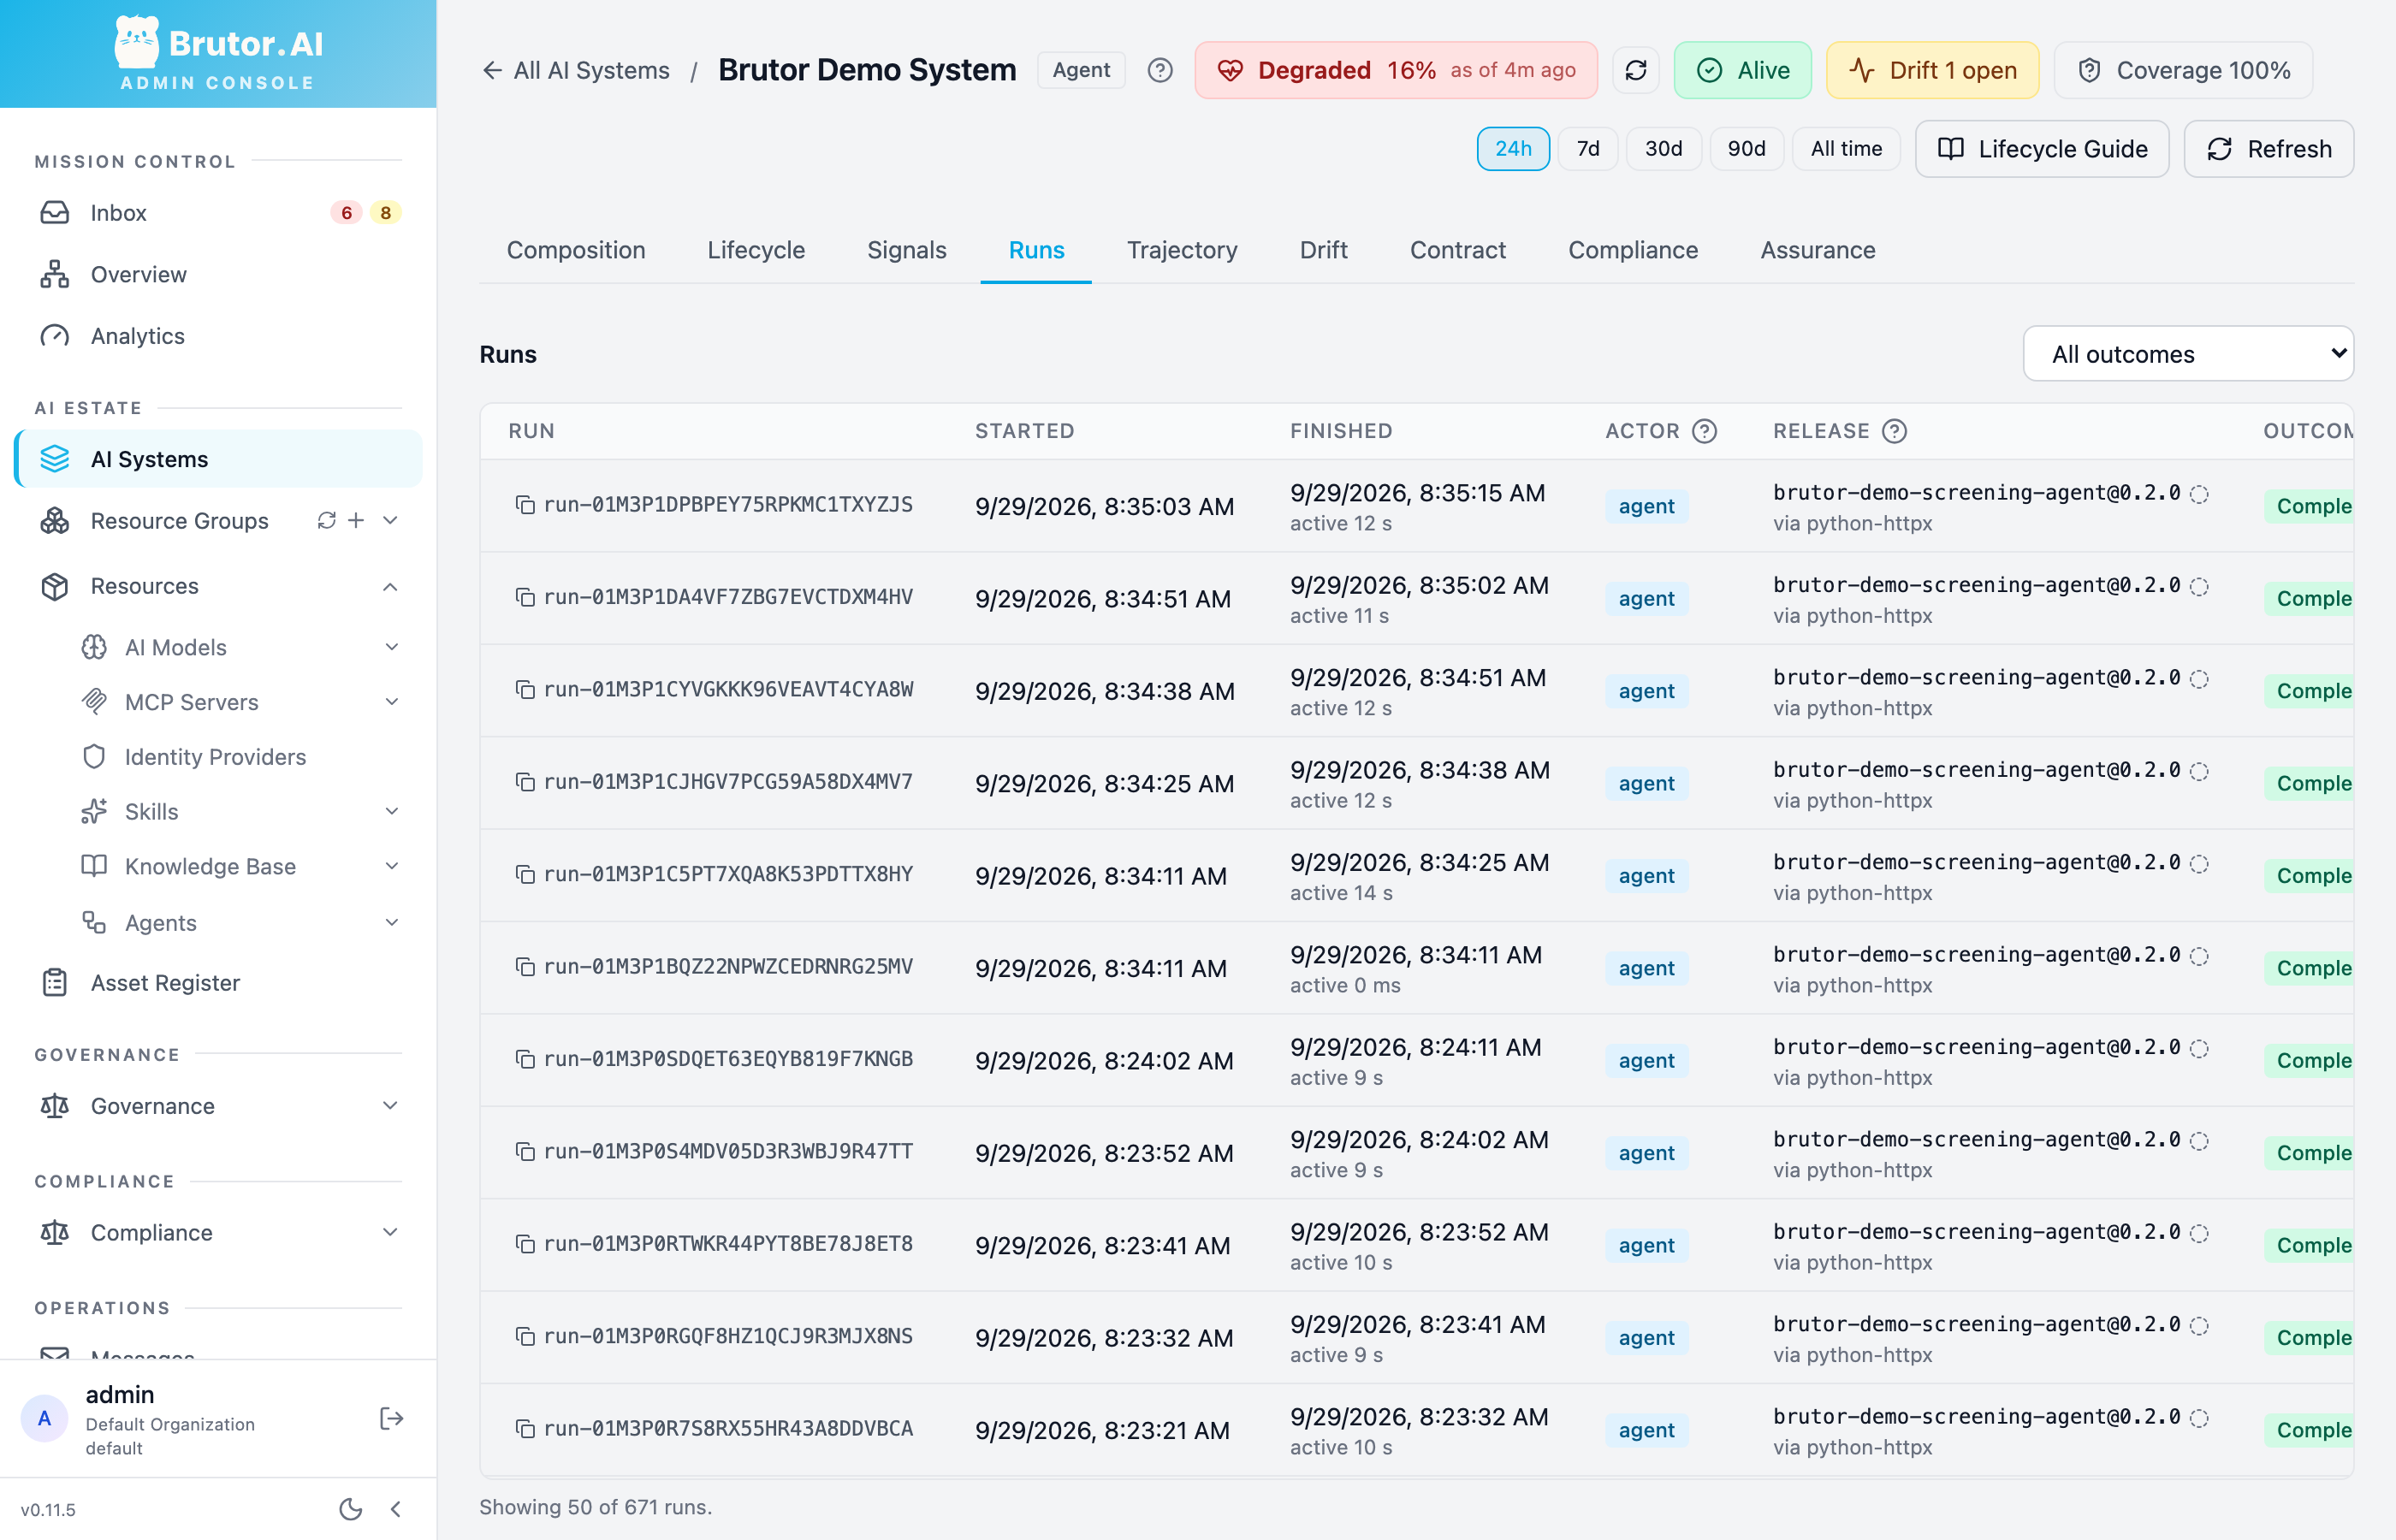Open the All outcomes filter dropdown
The image size is (2396, 1540).
[2188, 354]
